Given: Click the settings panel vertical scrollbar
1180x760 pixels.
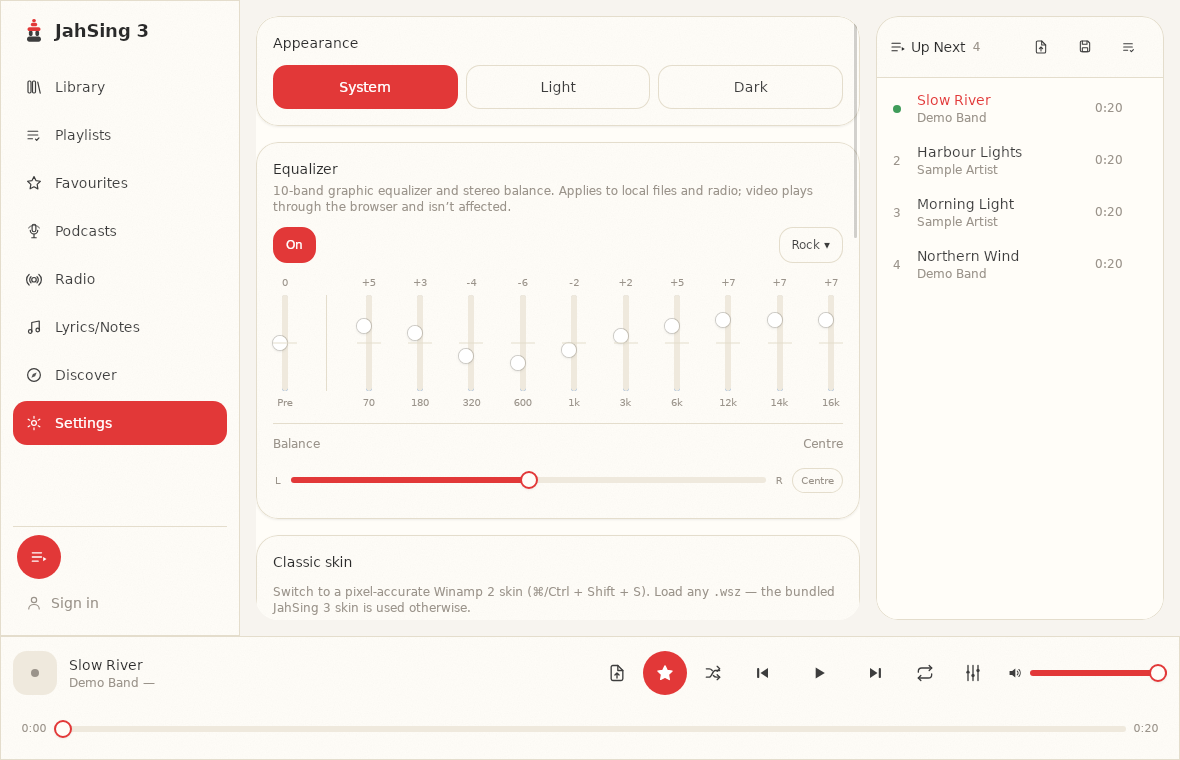Looking at the screenshot, I should (856, 131).
